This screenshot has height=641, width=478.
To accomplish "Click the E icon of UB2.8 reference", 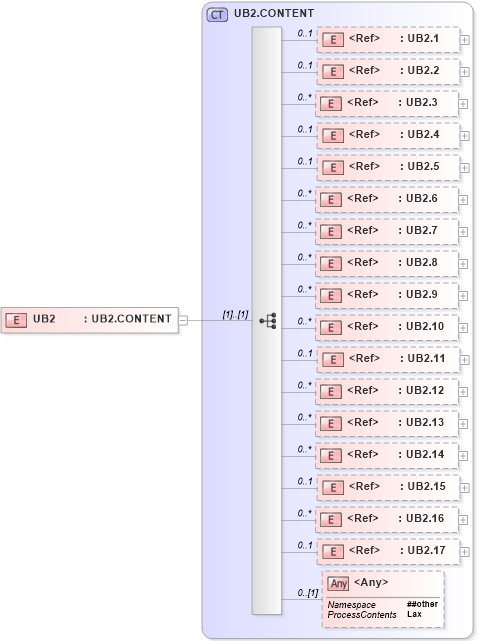I will [331, 264].
